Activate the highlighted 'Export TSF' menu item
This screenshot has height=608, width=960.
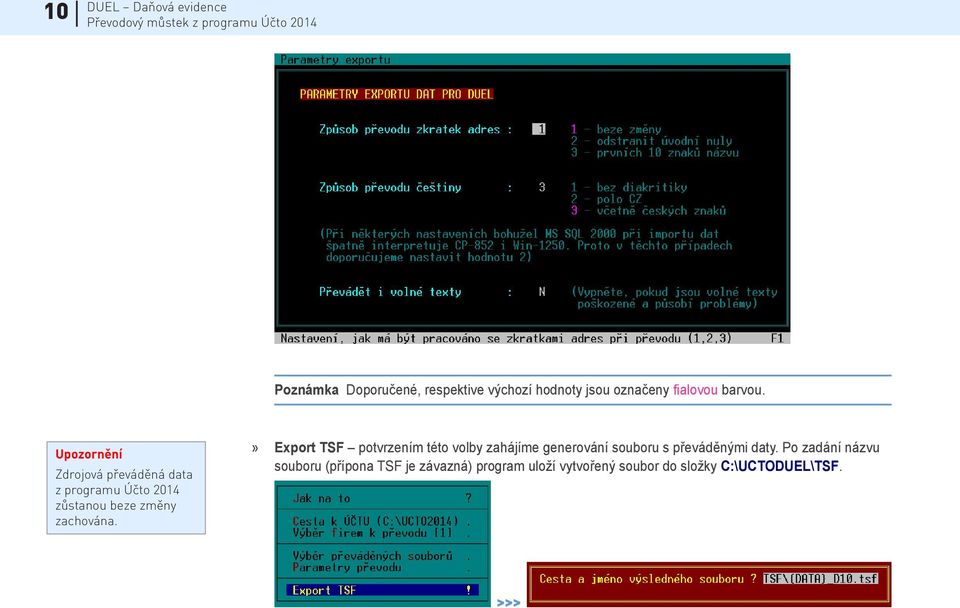383,590
